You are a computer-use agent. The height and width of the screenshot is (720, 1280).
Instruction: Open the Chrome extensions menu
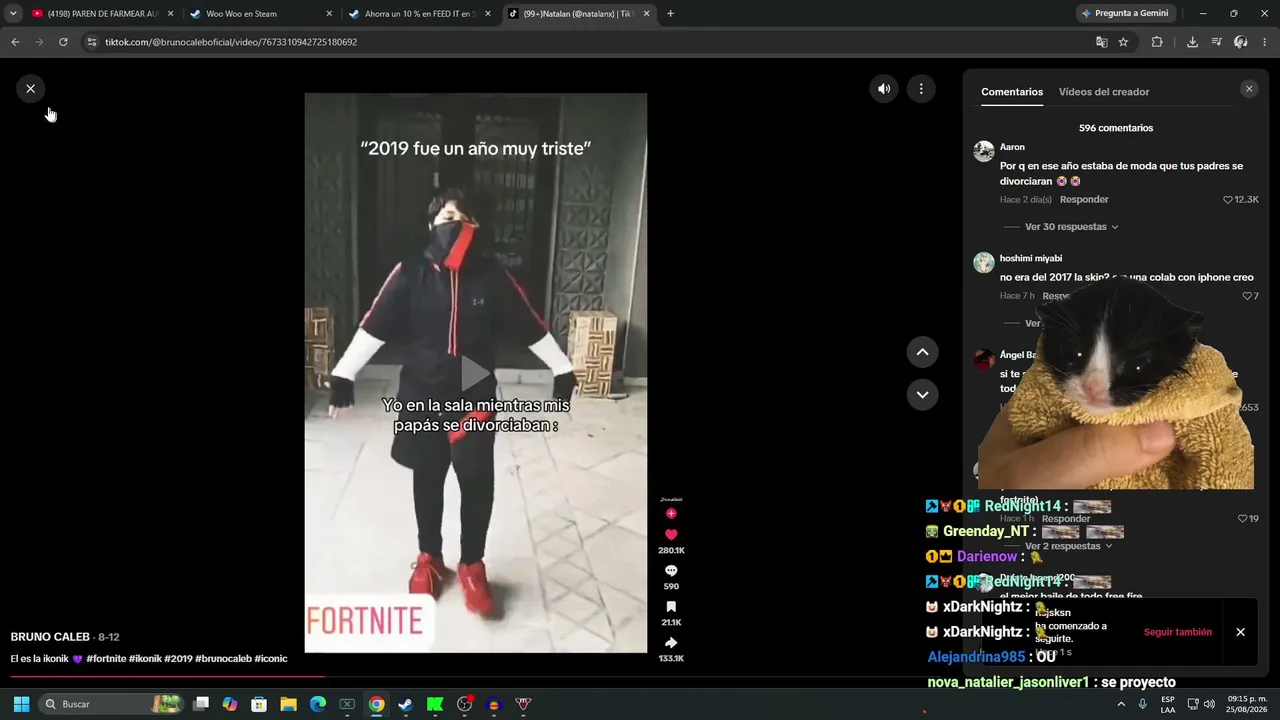[1157, 42]
